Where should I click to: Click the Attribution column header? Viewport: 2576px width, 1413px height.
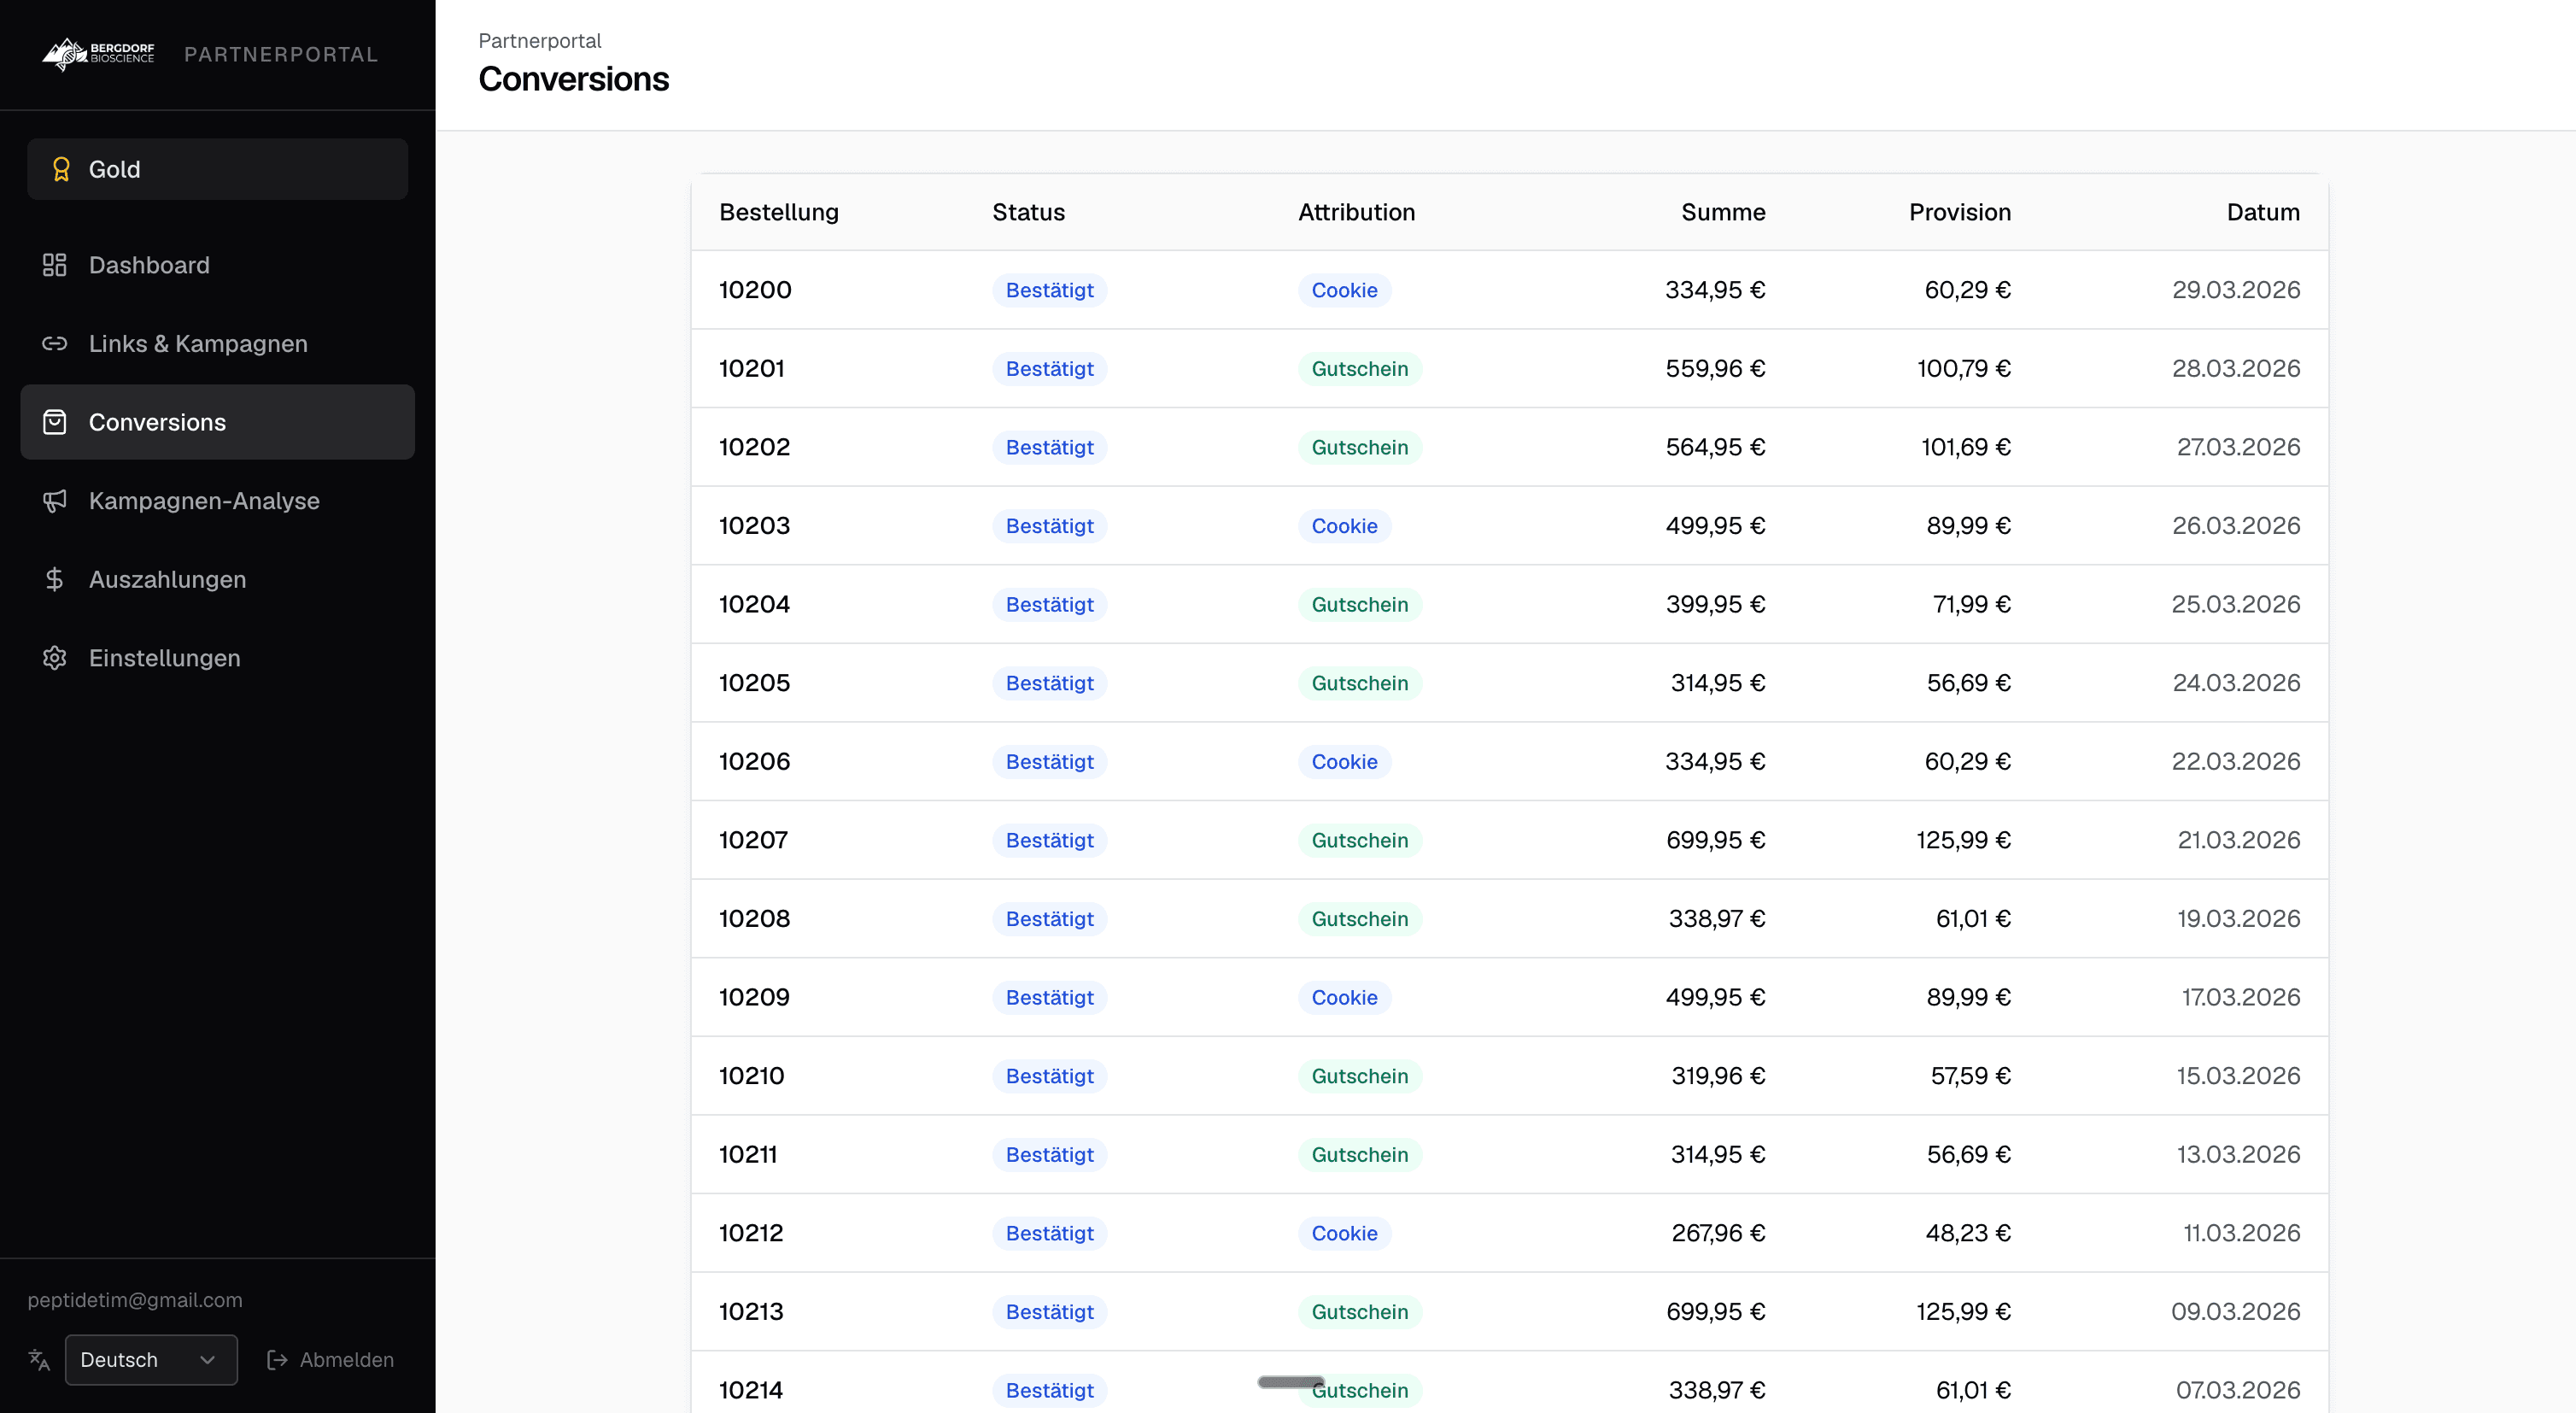(x=1356, y=212)
